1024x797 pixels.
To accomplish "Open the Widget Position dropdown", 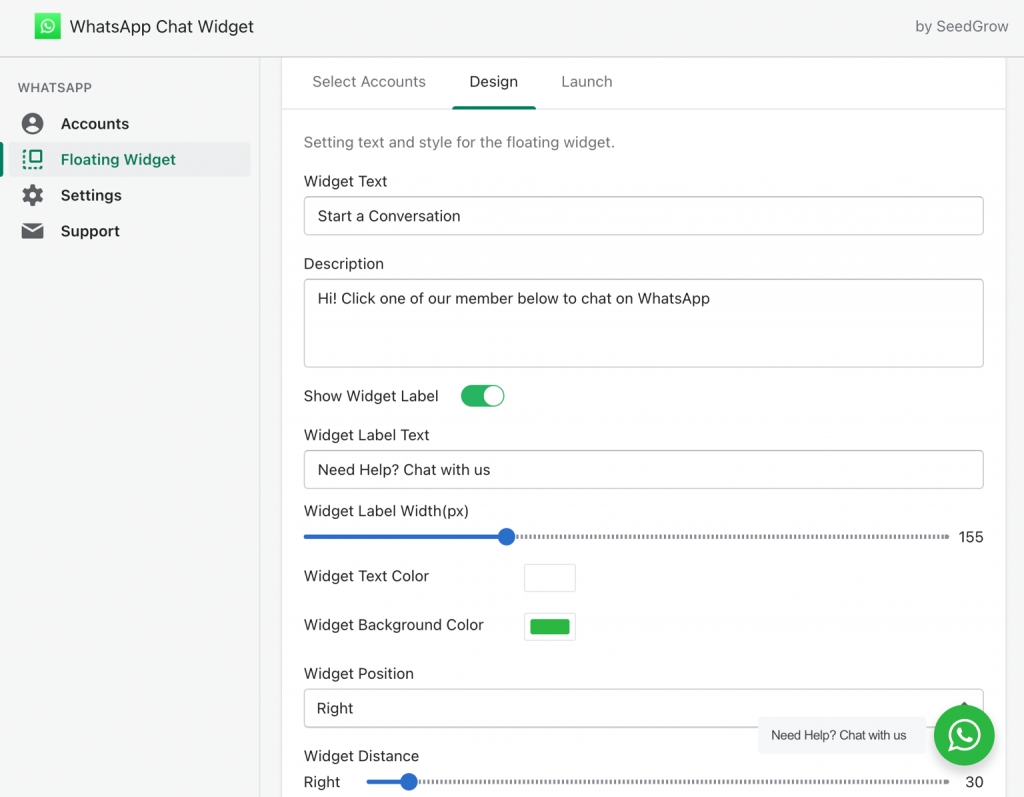I will [643, 708].
